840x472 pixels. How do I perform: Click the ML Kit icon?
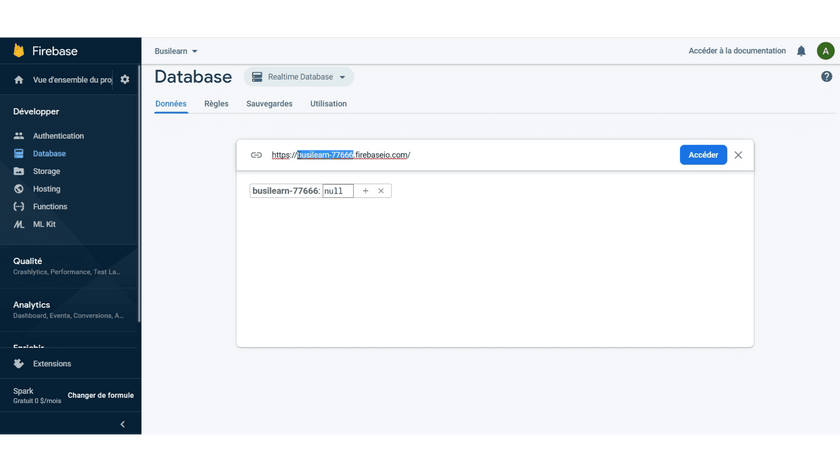tap(19, 224)
